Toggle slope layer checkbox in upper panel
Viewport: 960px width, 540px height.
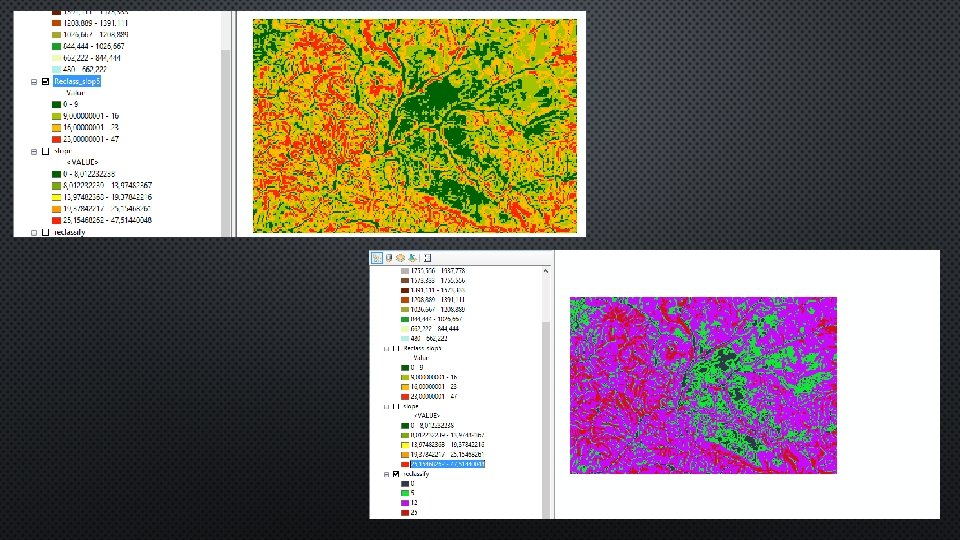(45, 151)
